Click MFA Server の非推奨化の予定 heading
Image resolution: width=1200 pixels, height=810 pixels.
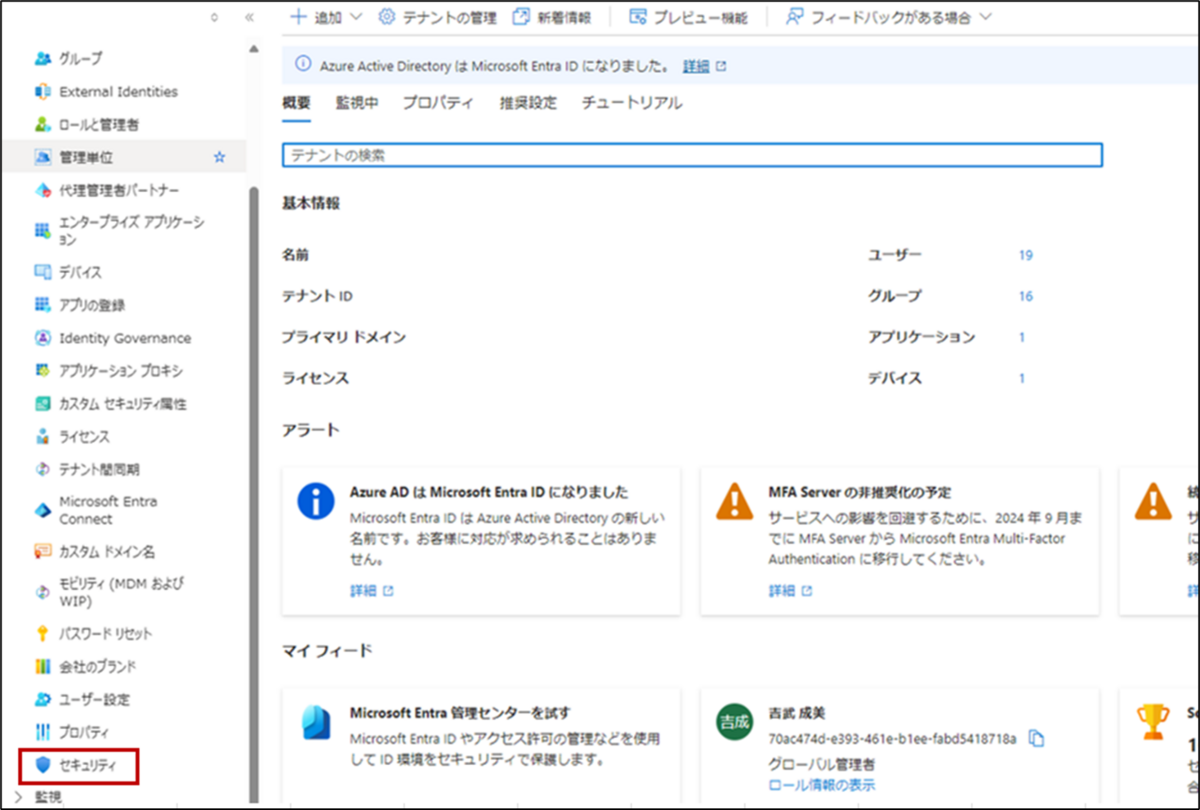tap(859, 492)
